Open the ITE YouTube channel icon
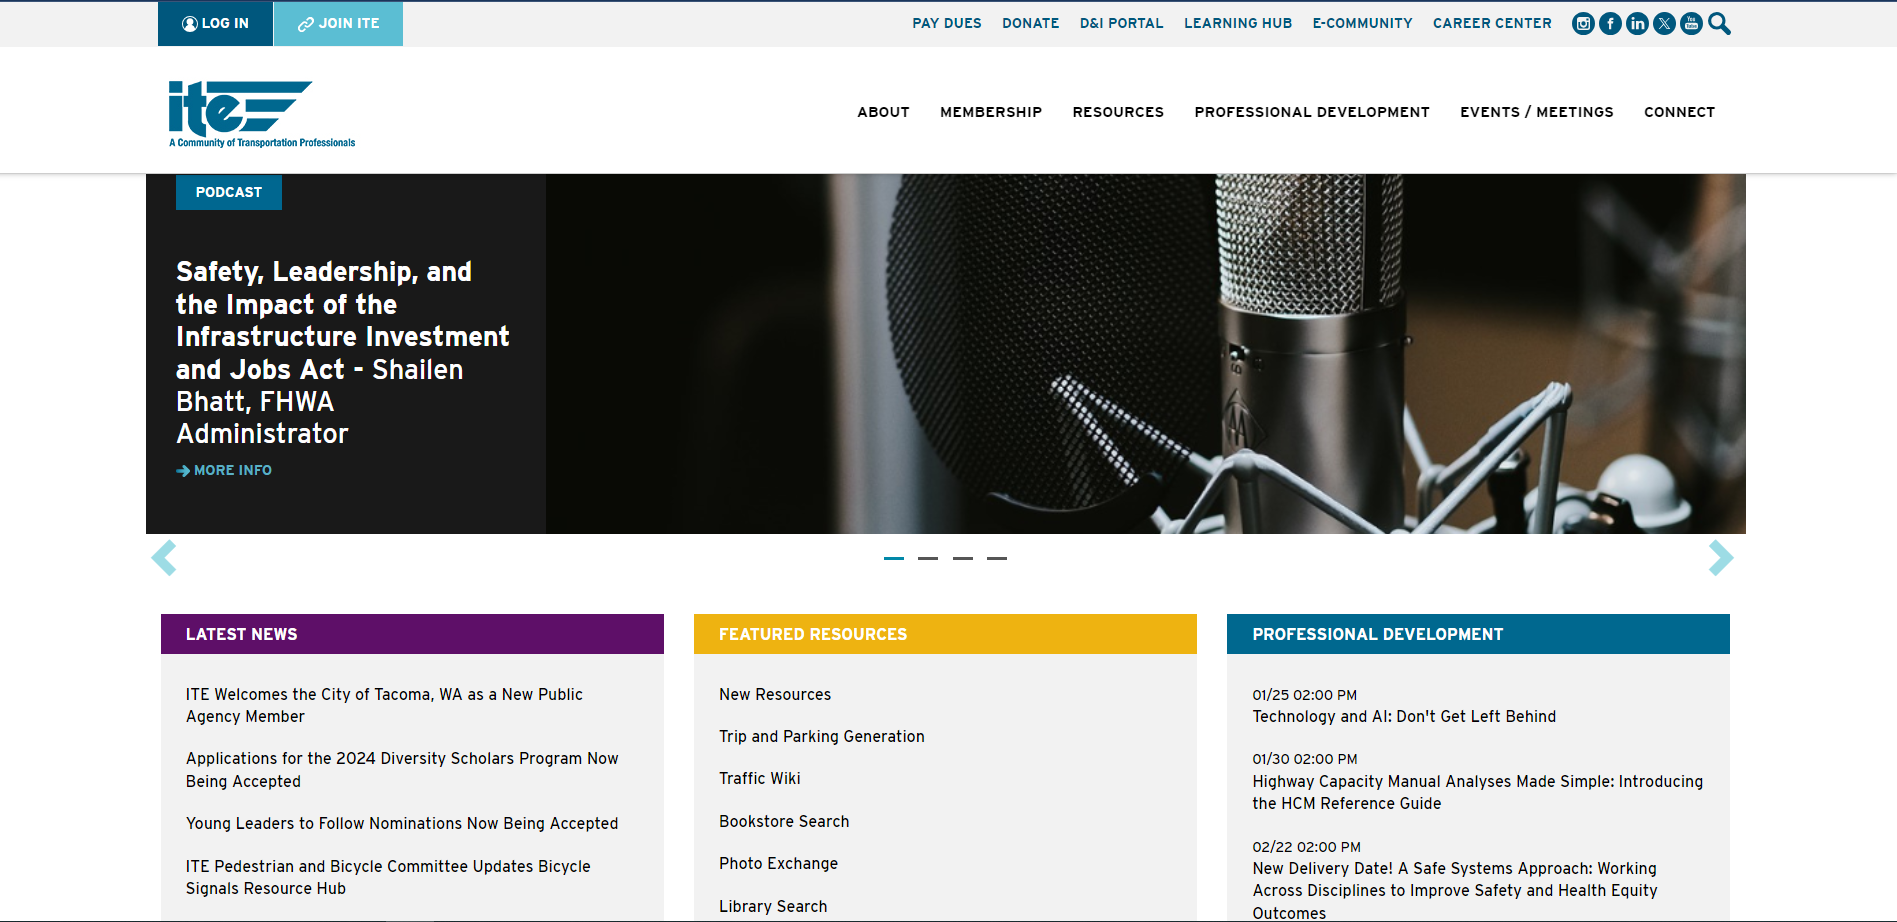 coord(1691,24)
